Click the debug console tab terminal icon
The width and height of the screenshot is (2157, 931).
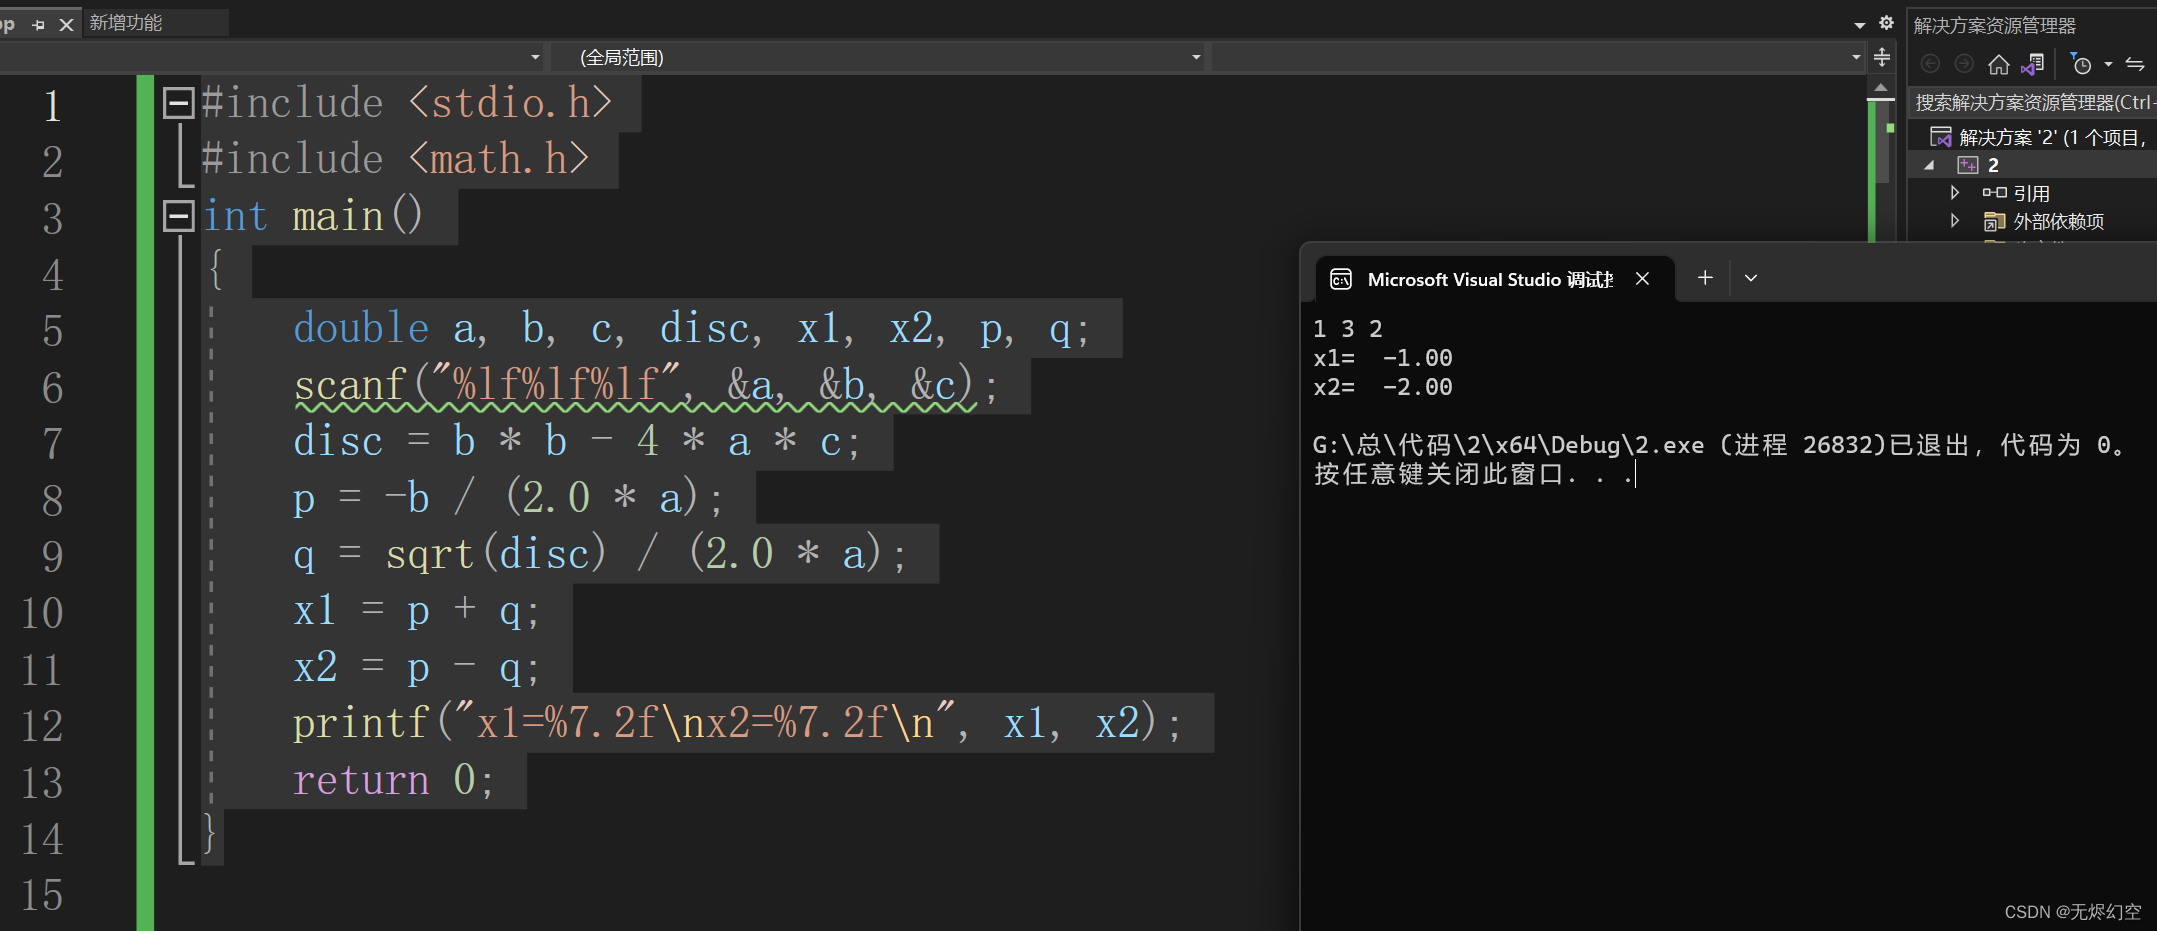[x=1341, y=279]
